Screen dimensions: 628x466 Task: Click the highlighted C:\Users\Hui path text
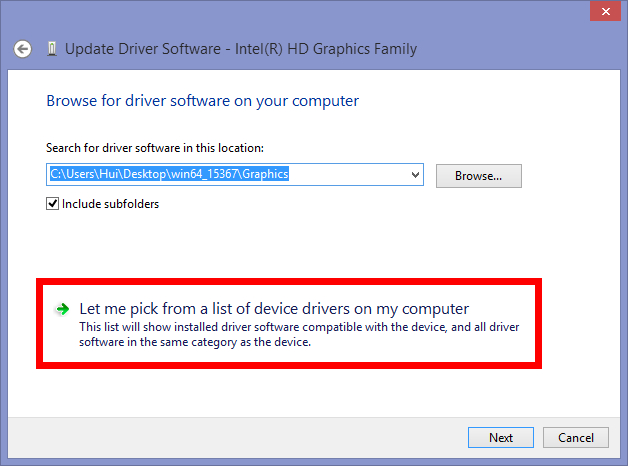168,174
